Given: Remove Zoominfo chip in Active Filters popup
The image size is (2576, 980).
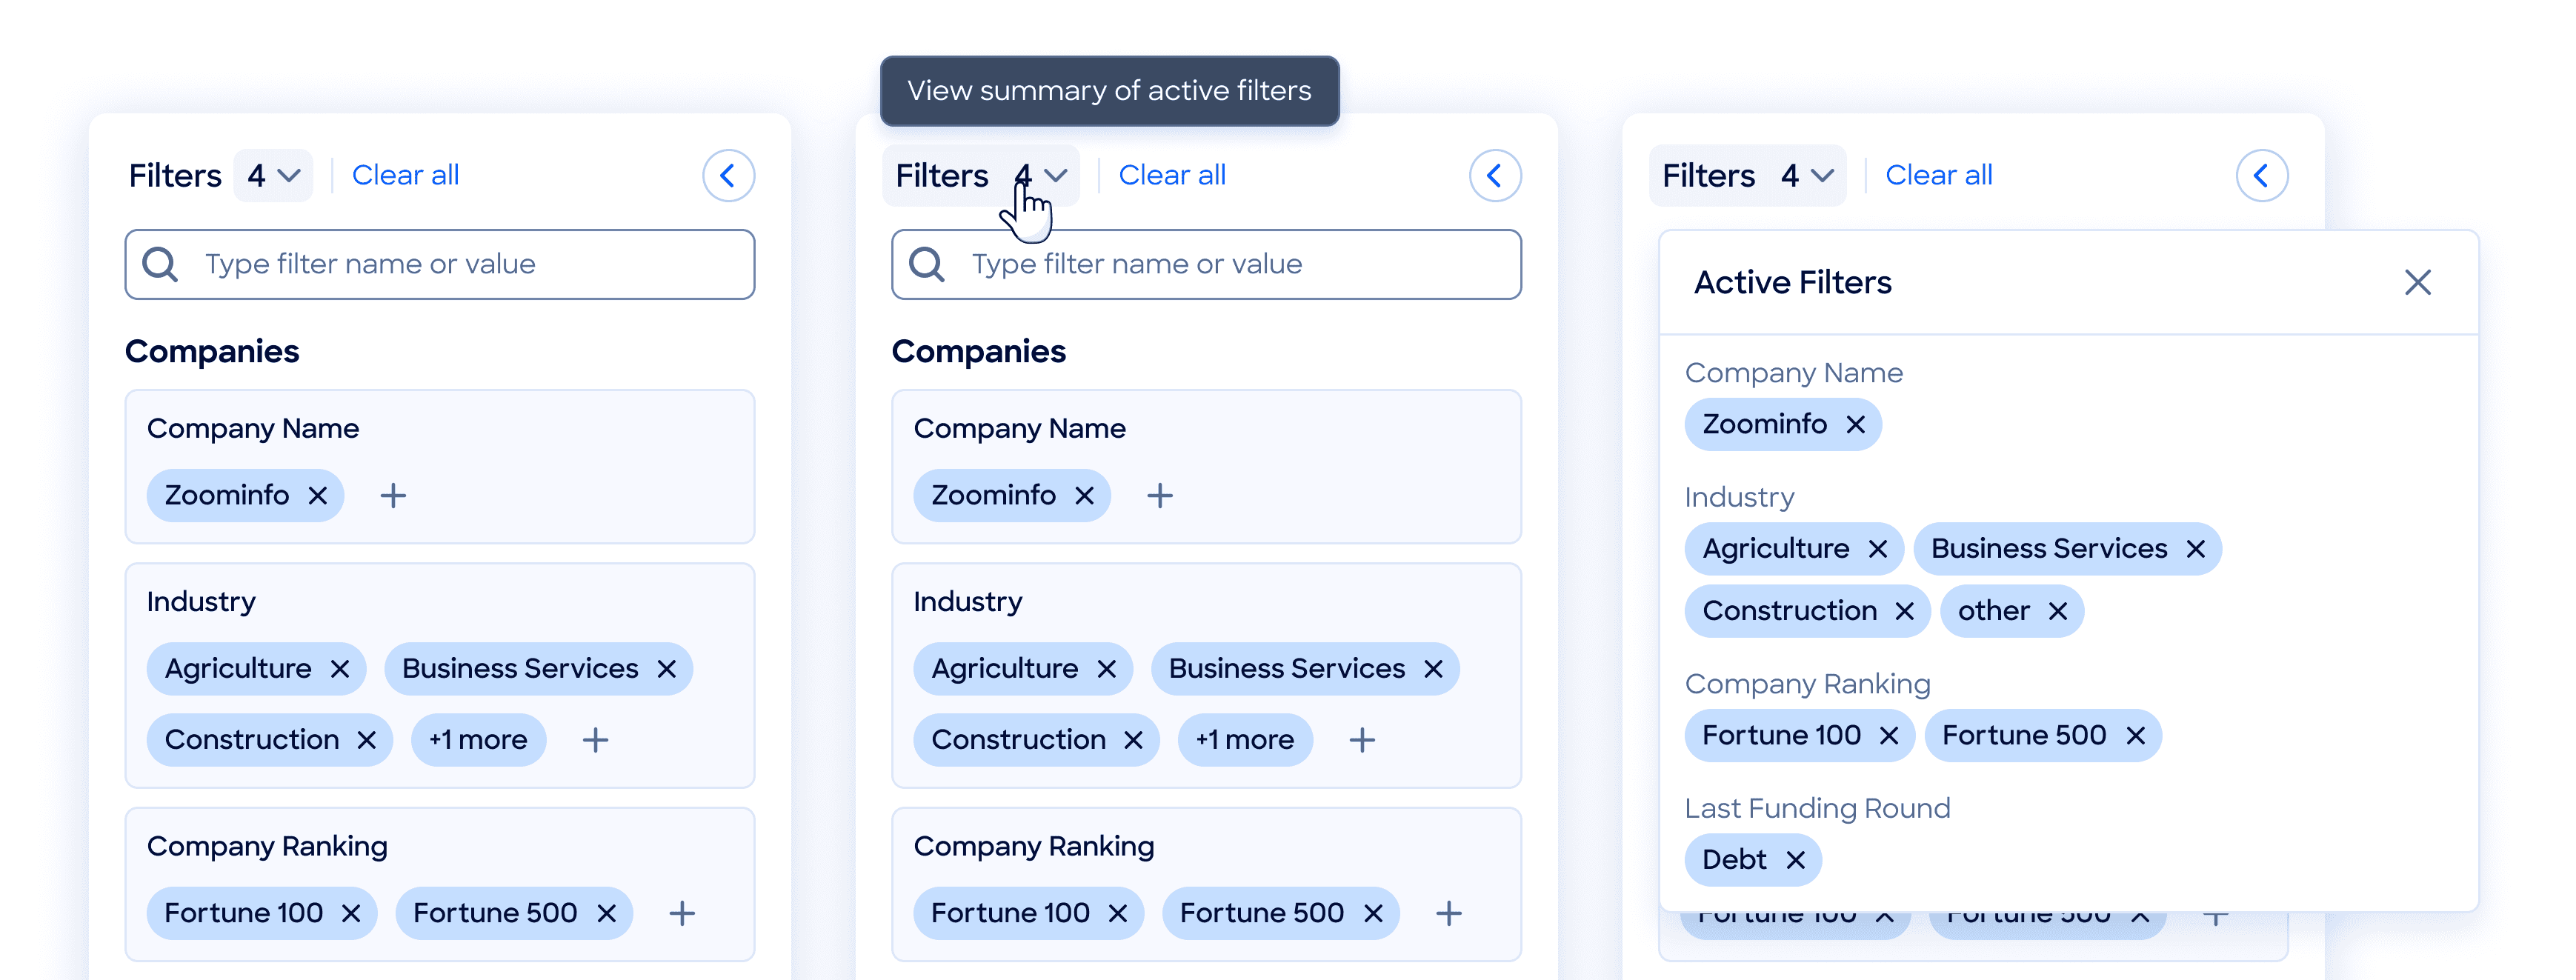Looking at the screenshot, I should tap(1855, 425).
